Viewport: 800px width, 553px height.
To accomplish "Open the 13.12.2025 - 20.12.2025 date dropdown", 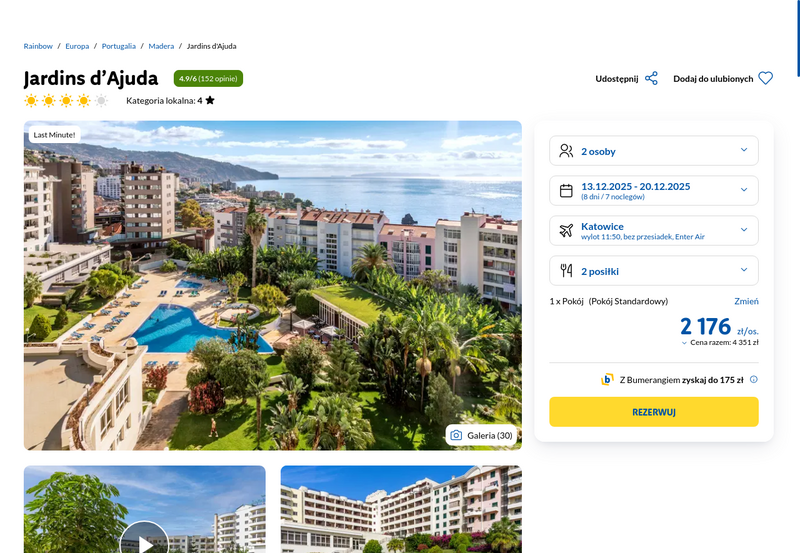I will 654,191.
